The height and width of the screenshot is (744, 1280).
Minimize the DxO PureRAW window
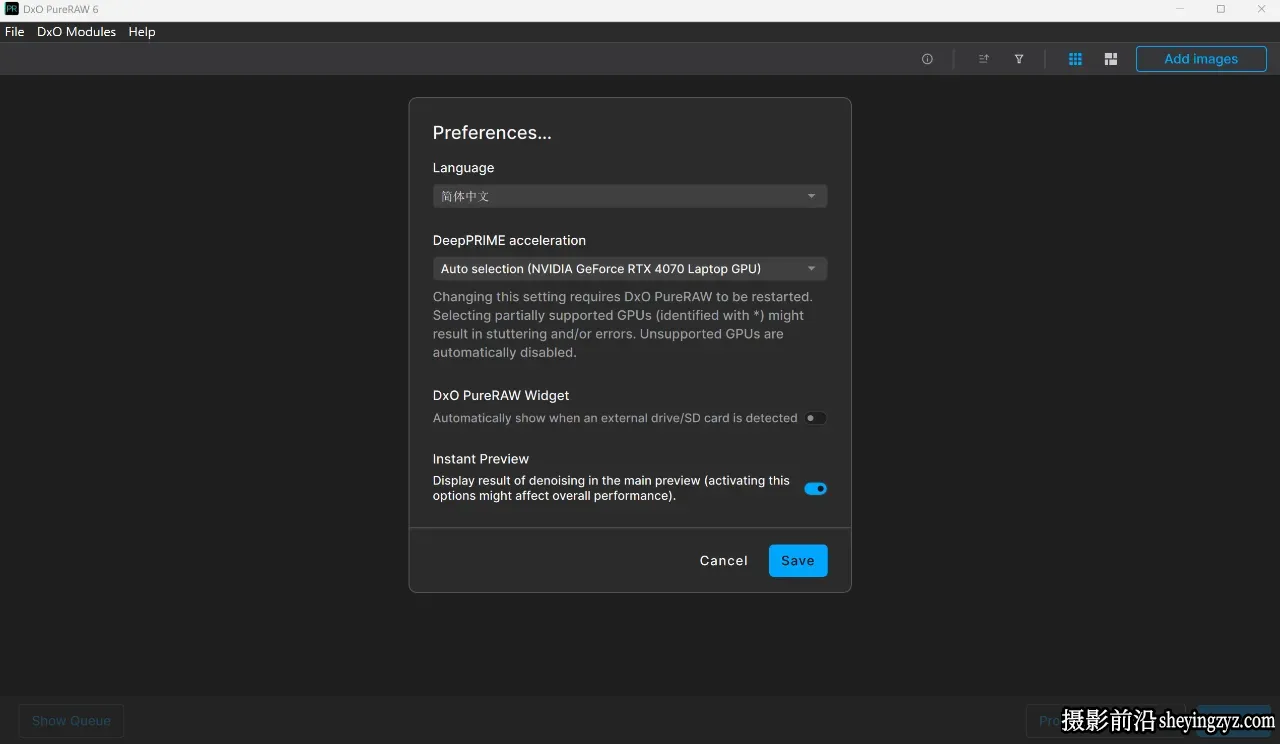click(x=1180, y=9)
